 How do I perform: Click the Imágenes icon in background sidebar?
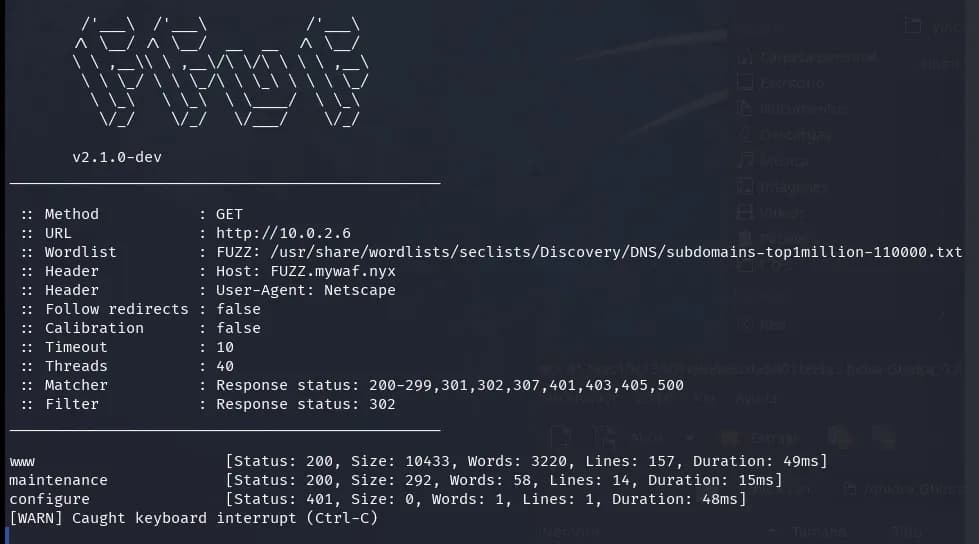pyautogui.click(x=745, y=186)
